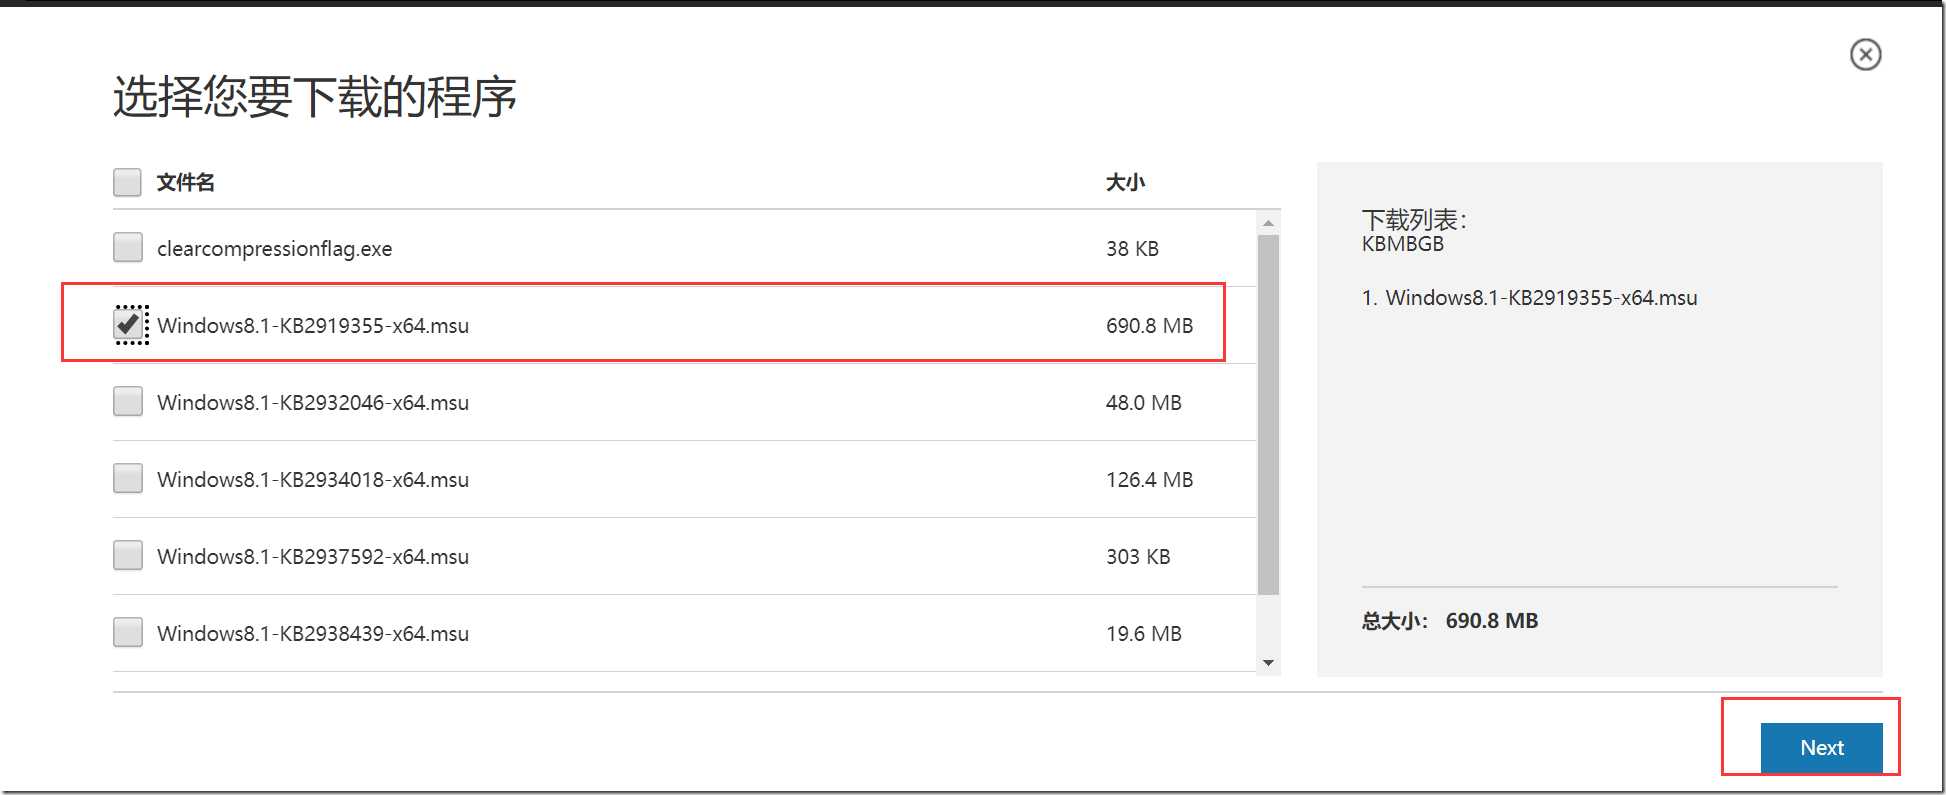The width and height of the screenshot is (1946, 795).
Task: Click the Windows8.1-KB2937592-x64.msu file name
Action: click(x=312, y=556)
